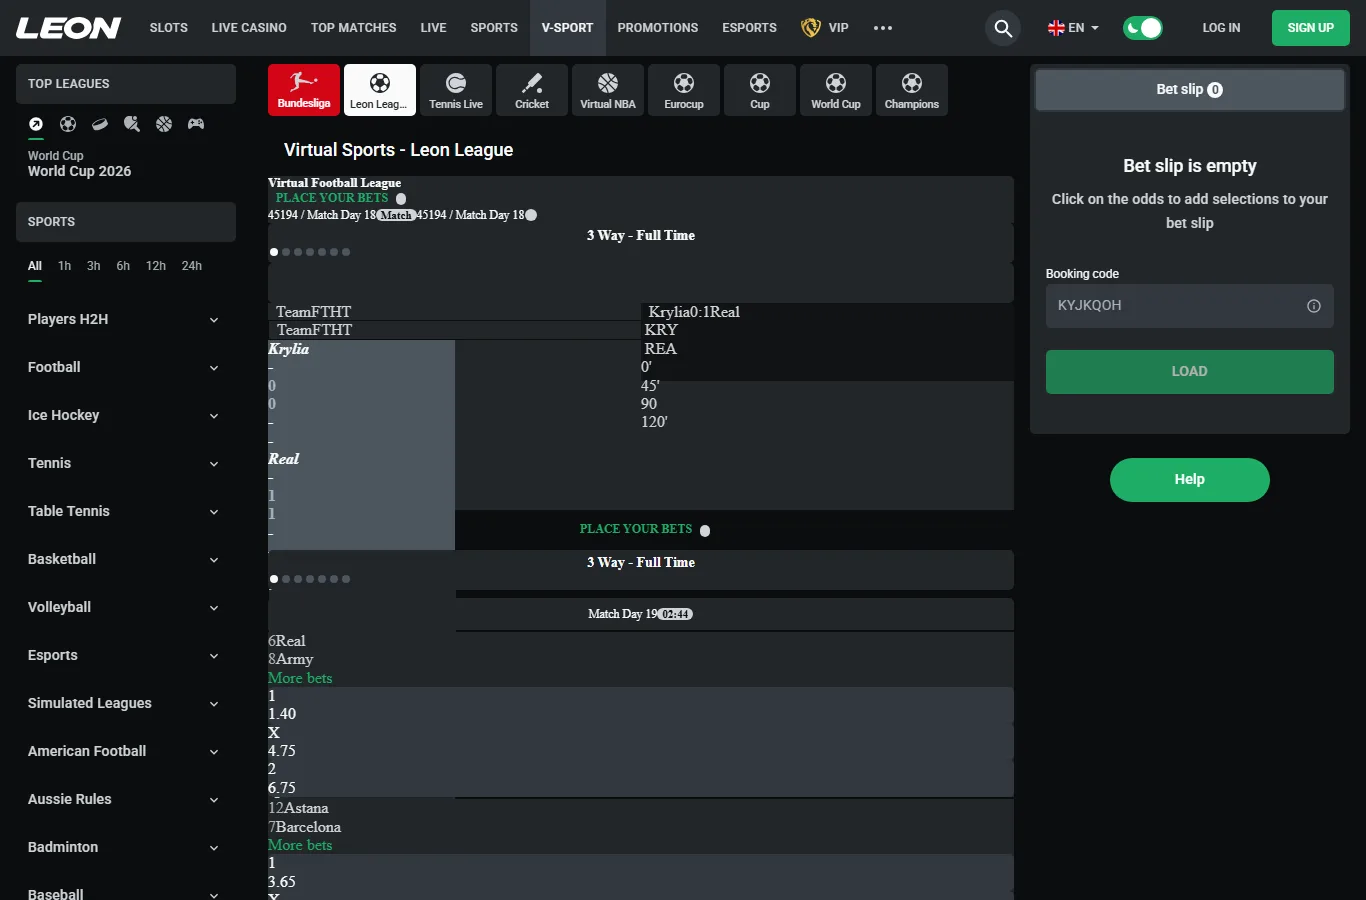Expand the Players H2H section

point(126,319)
